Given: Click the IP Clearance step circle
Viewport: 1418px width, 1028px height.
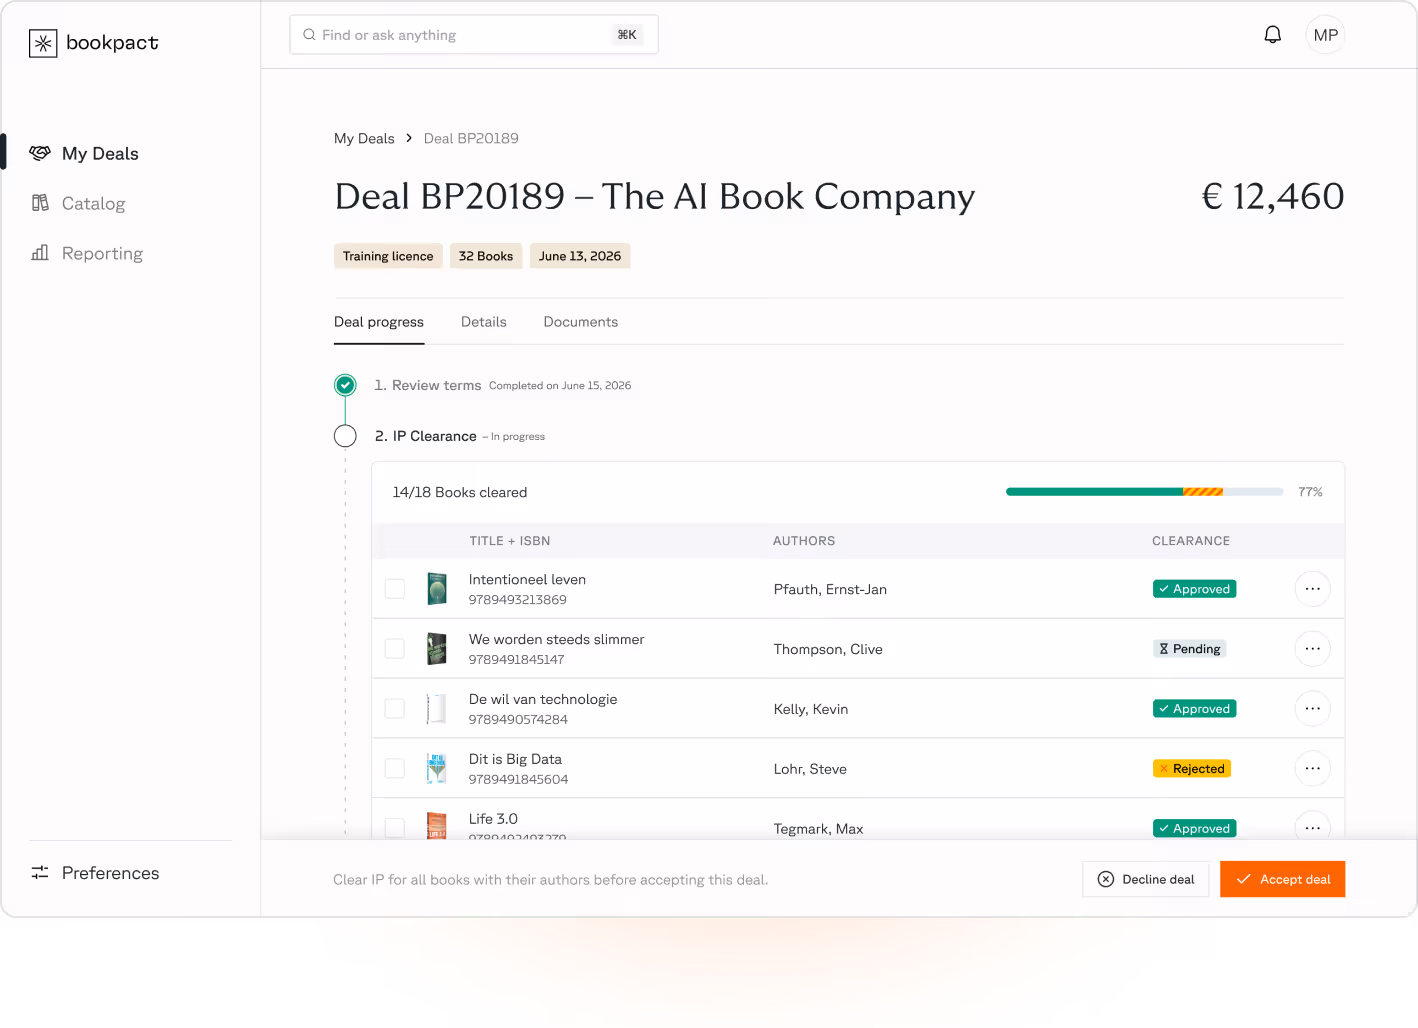Looking at the screenshot, I should pos(345,436).
